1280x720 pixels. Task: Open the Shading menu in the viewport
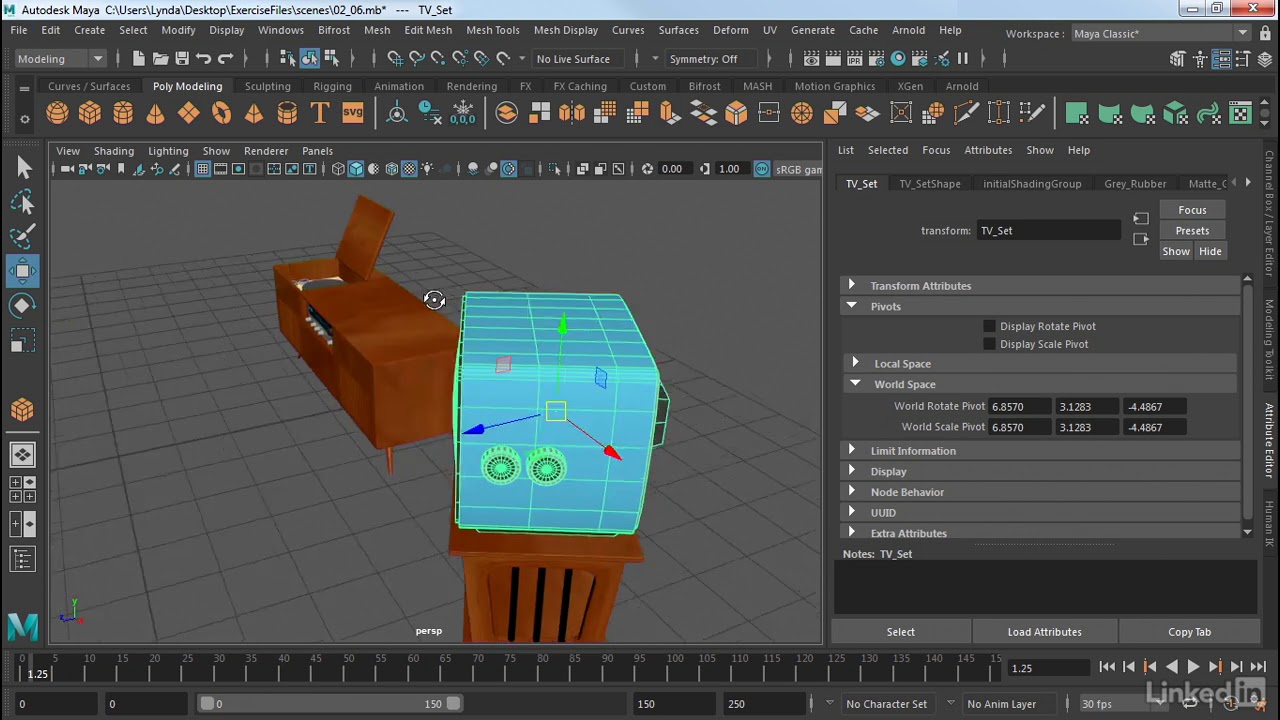(114, 151)
